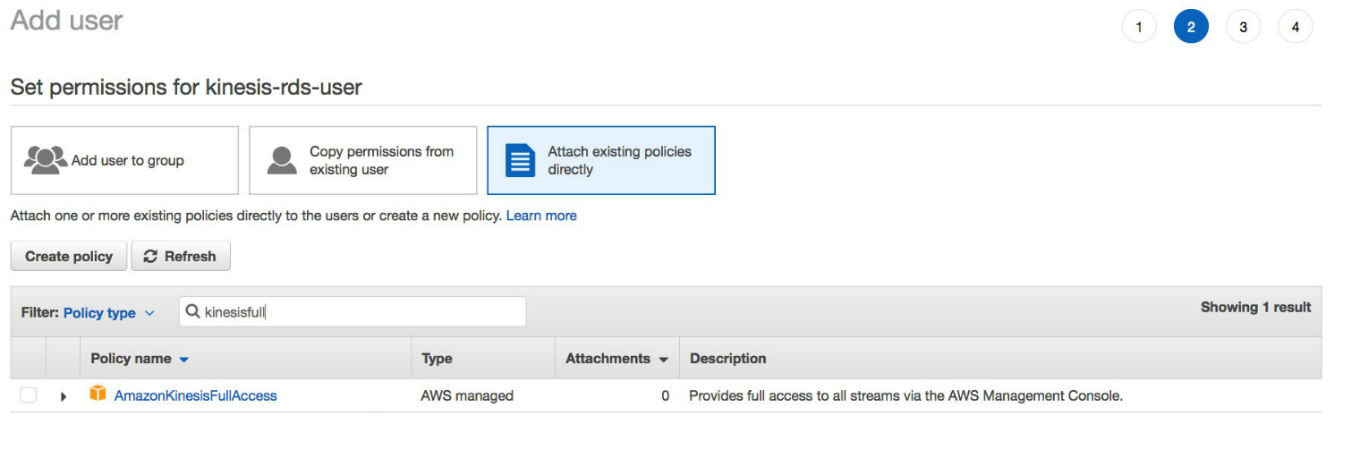1360x475 pixels.
Task: Click the Showing 1 result text
Action: click(1256, 307)
